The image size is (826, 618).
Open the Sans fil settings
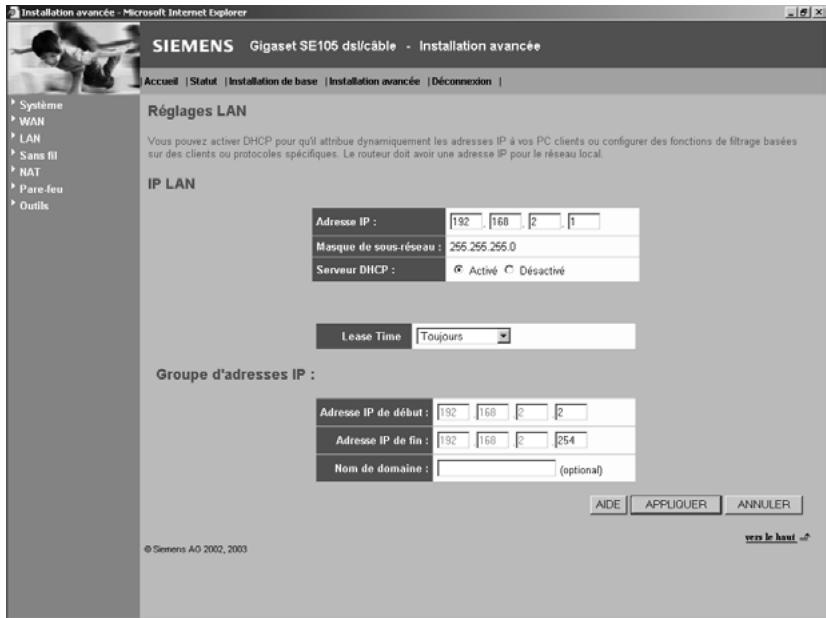[x=38, y=155]
